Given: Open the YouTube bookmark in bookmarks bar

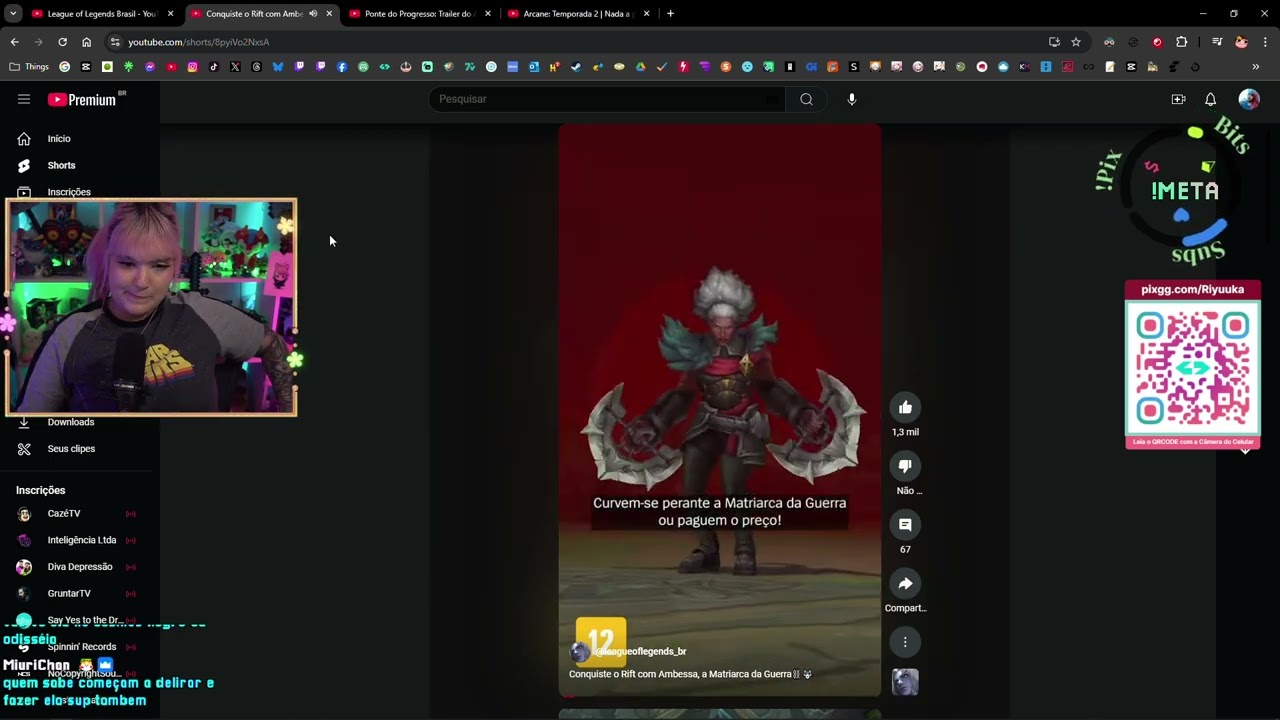Looking at the screenshot, I should pyautogui.click(x=171, y=67).
